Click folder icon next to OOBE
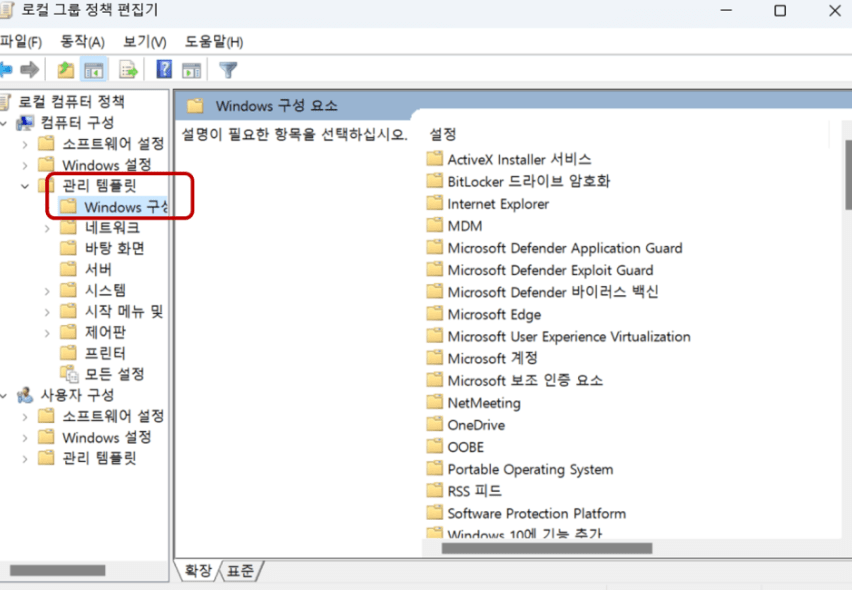This screenshot has height=590, width=852. (435, 447)
